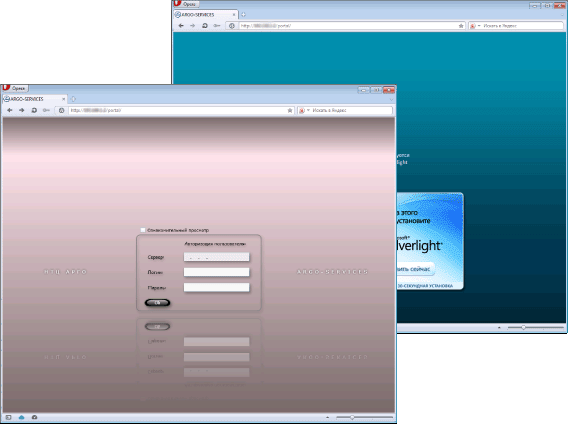Open zoom menu arrow in front status bar
The width and height of the screenshot is (568, 424).
(327, 417)
